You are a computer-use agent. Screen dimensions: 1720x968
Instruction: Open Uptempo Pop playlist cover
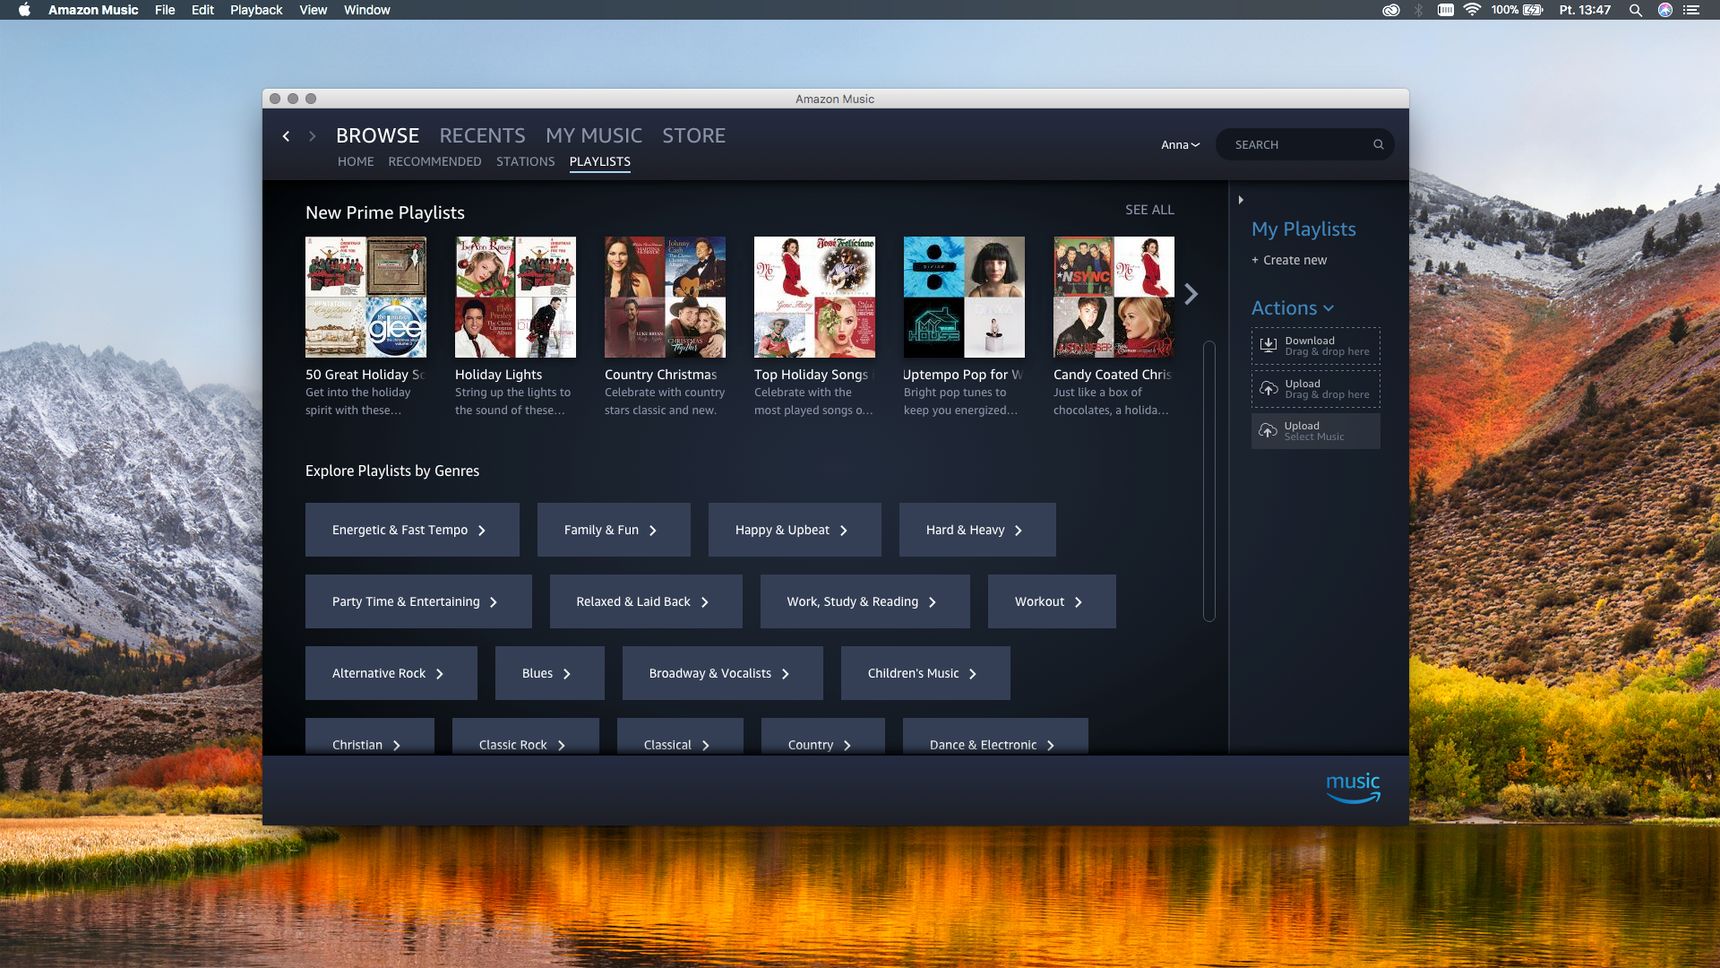(964, 297)
